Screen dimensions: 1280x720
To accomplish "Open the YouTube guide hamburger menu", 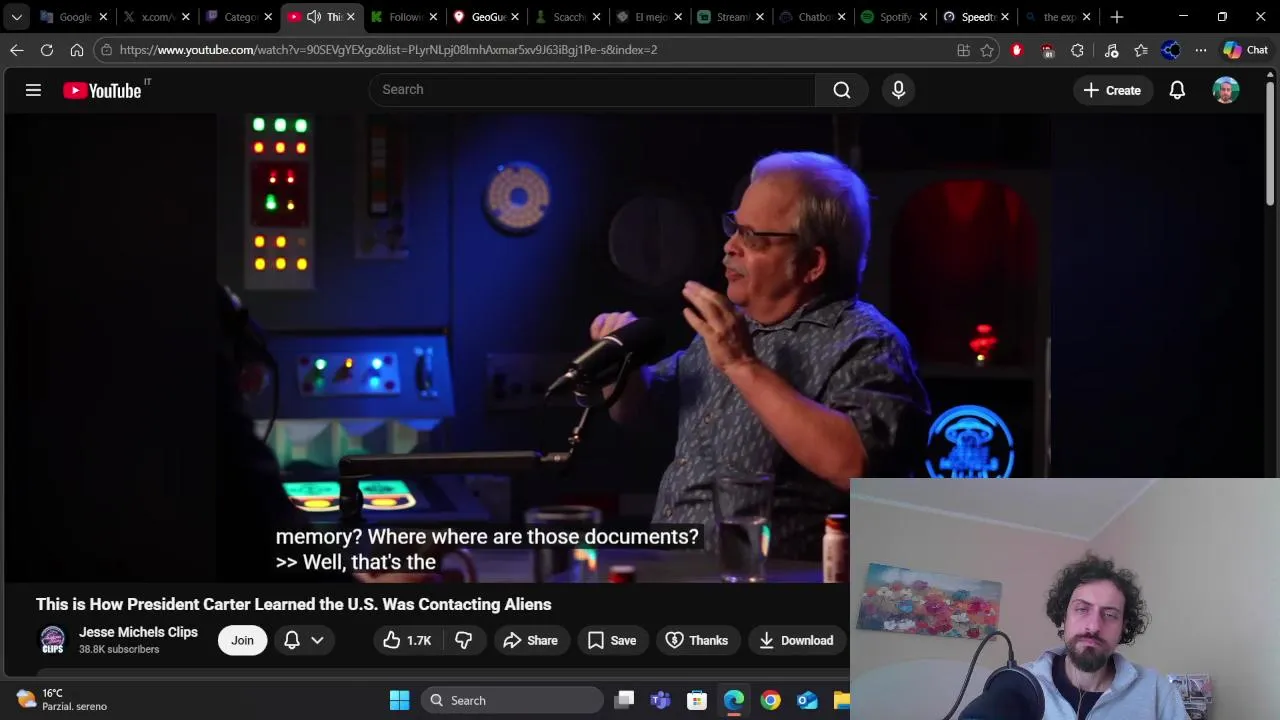I will (33, 90).
